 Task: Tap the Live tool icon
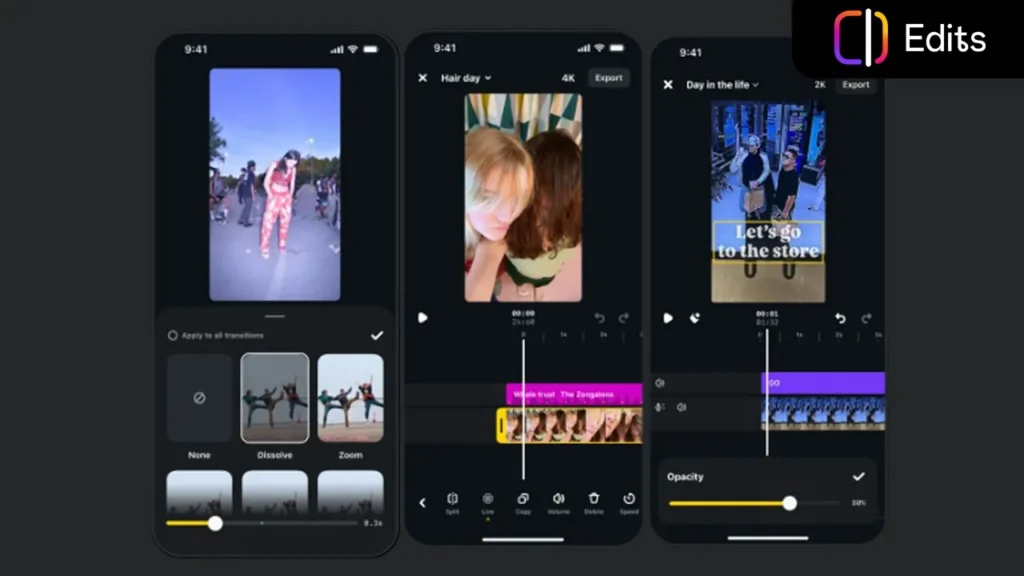(x=488, y=499)
